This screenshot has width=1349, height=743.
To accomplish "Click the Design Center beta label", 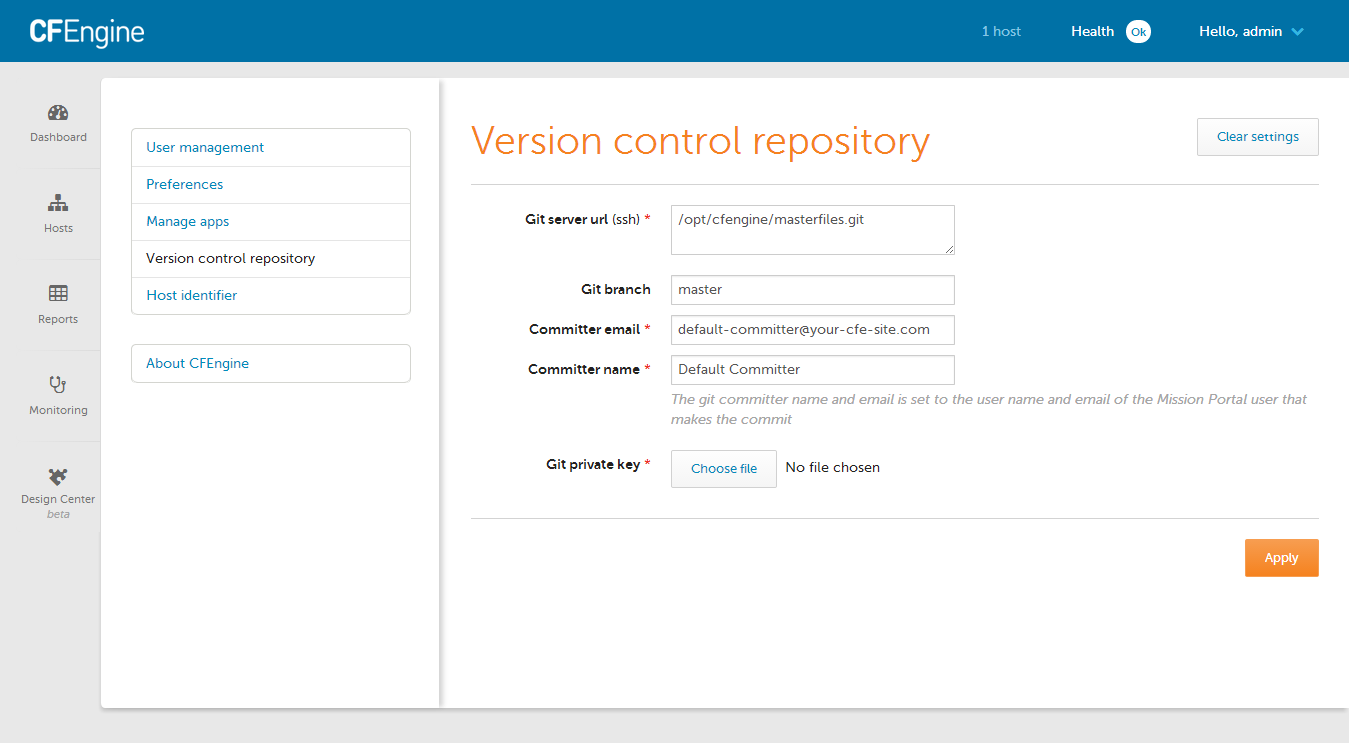I will click(x=58, y=507).
